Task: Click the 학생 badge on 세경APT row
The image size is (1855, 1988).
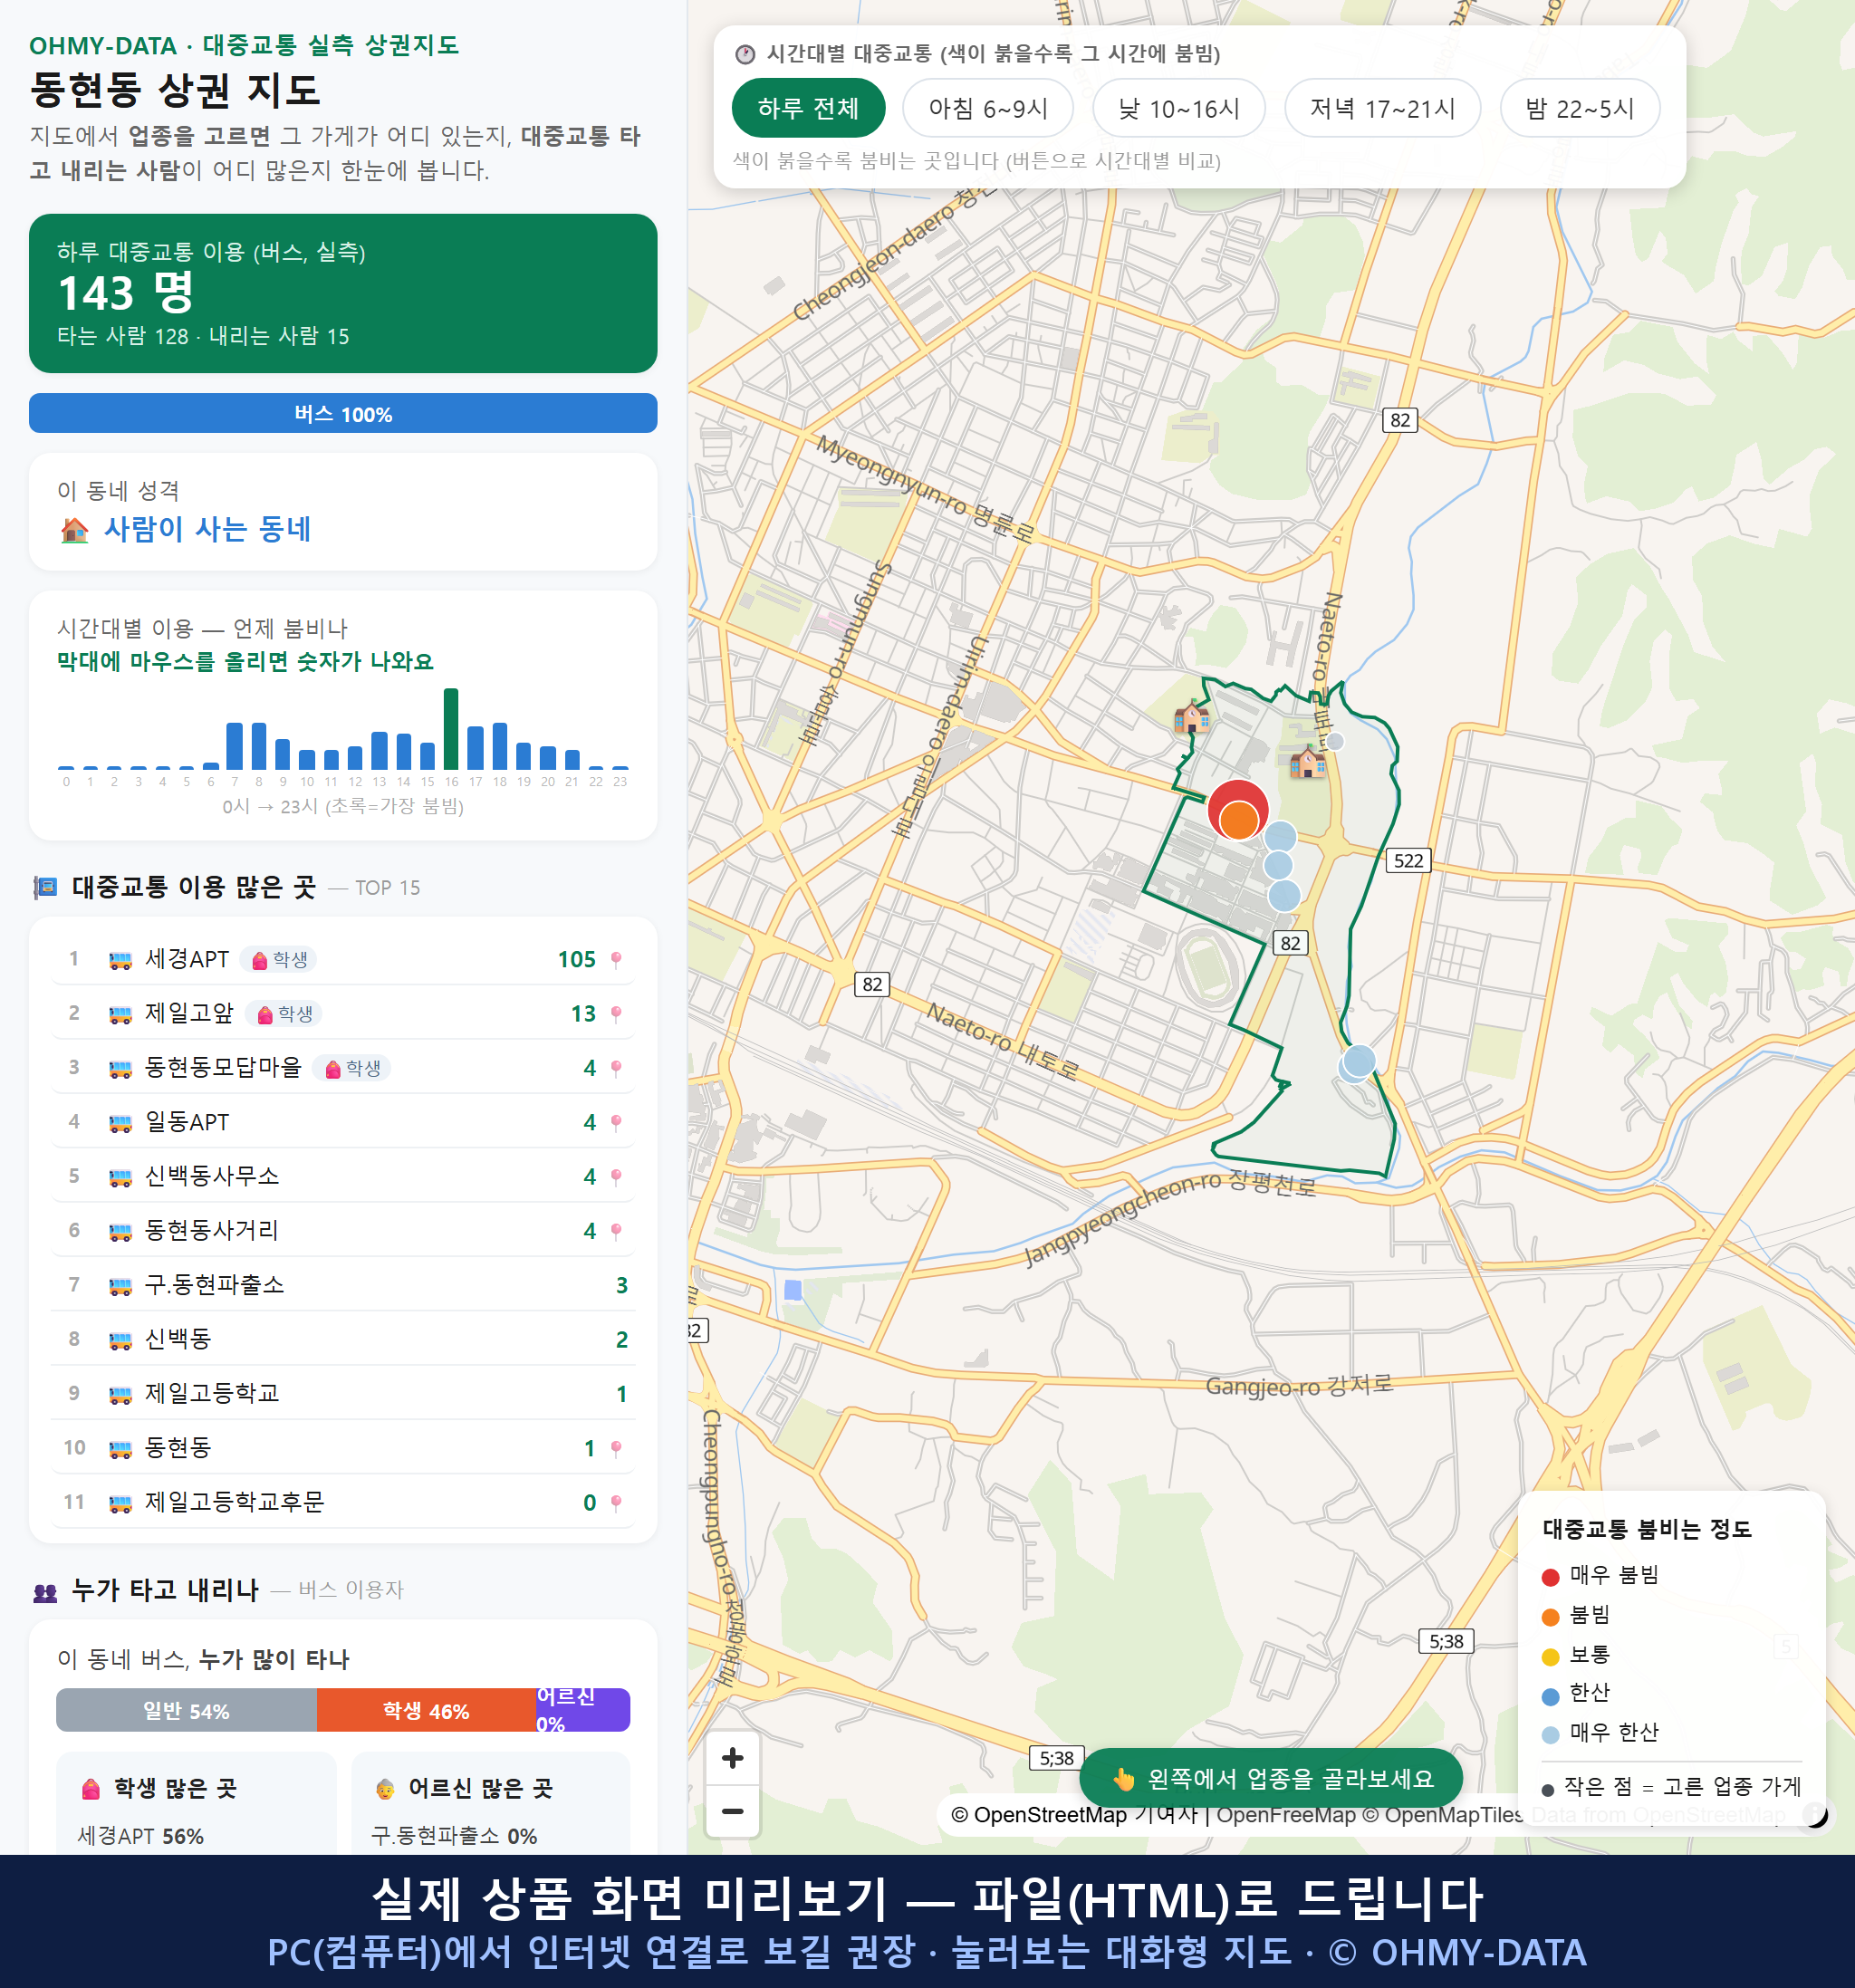Action: point(279,960)
